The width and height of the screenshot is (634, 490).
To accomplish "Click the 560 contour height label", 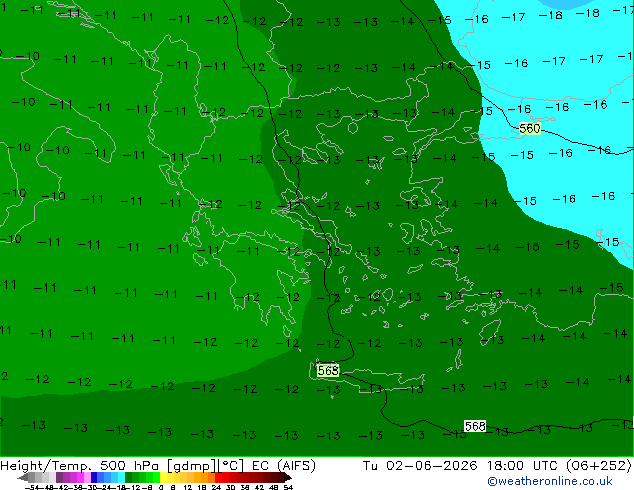I will [x=529, y=129].
